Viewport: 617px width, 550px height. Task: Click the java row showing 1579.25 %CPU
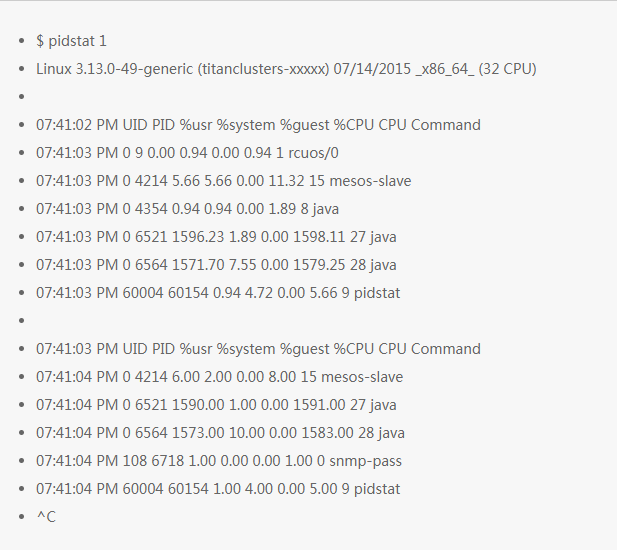coord(216,265)
